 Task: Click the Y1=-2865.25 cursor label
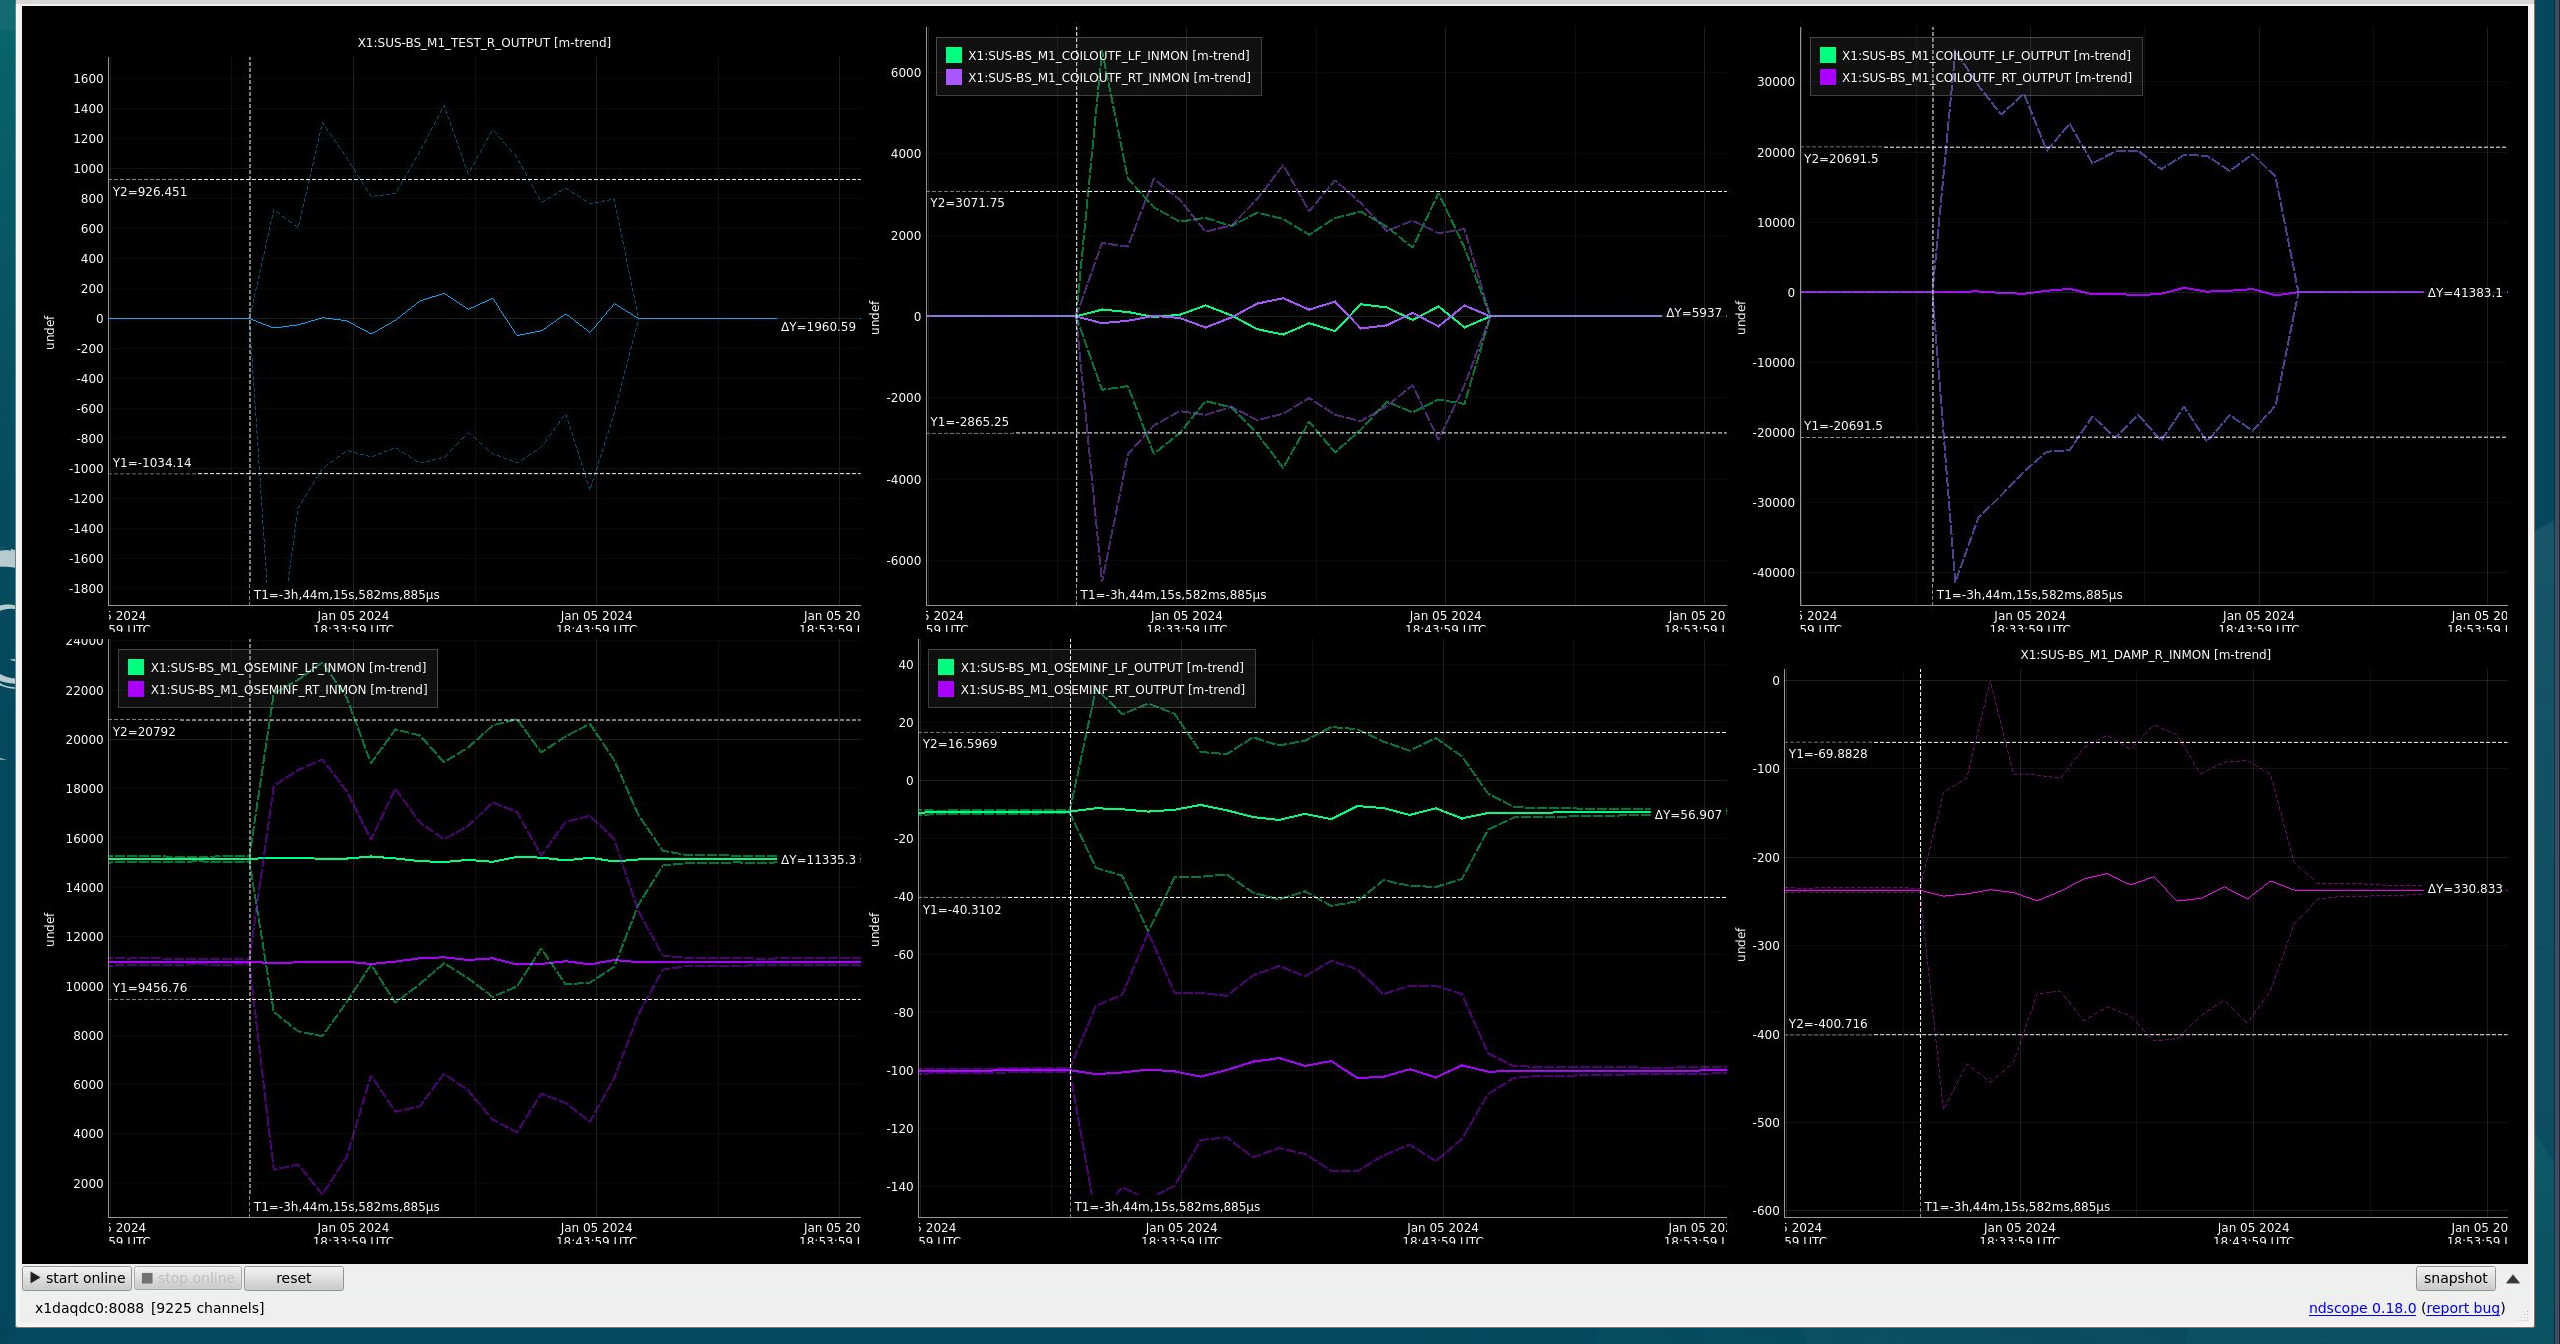pyautogui.click(x=969, y=422)
